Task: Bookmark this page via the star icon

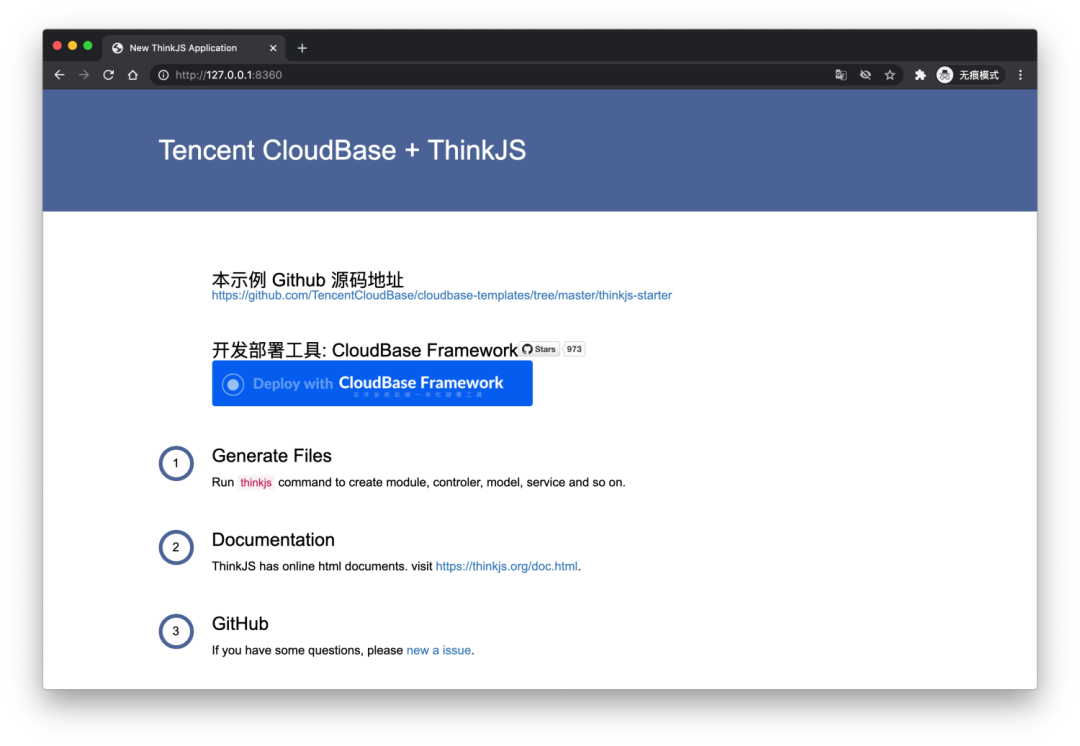Action: click(890, 74)
